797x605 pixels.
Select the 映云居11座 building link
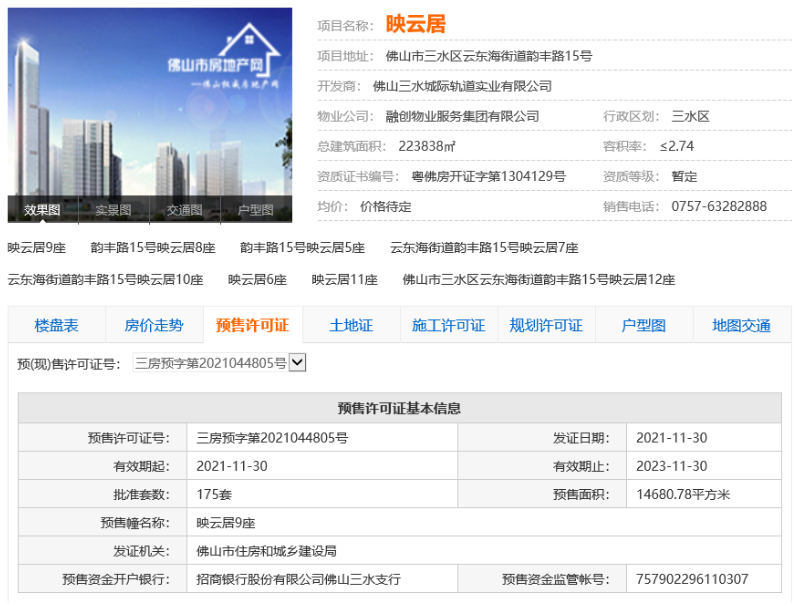344,280
